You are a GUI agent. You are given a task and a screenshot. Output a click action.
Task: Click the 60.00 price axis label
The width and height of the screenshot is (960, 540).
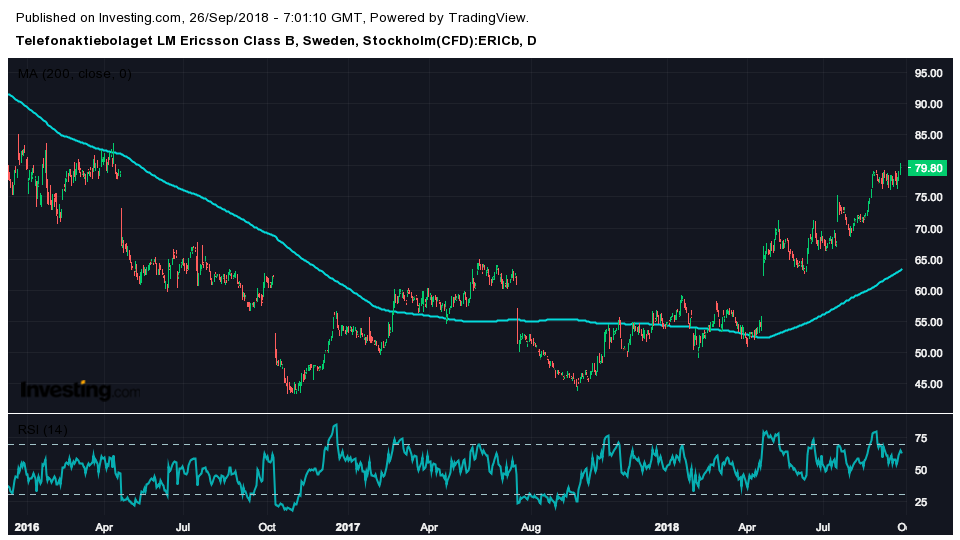(928, 291)
